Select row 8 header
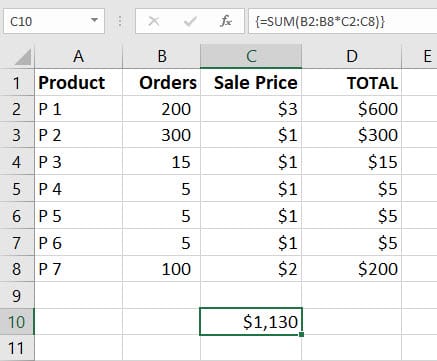 click(x=17, y=269)
